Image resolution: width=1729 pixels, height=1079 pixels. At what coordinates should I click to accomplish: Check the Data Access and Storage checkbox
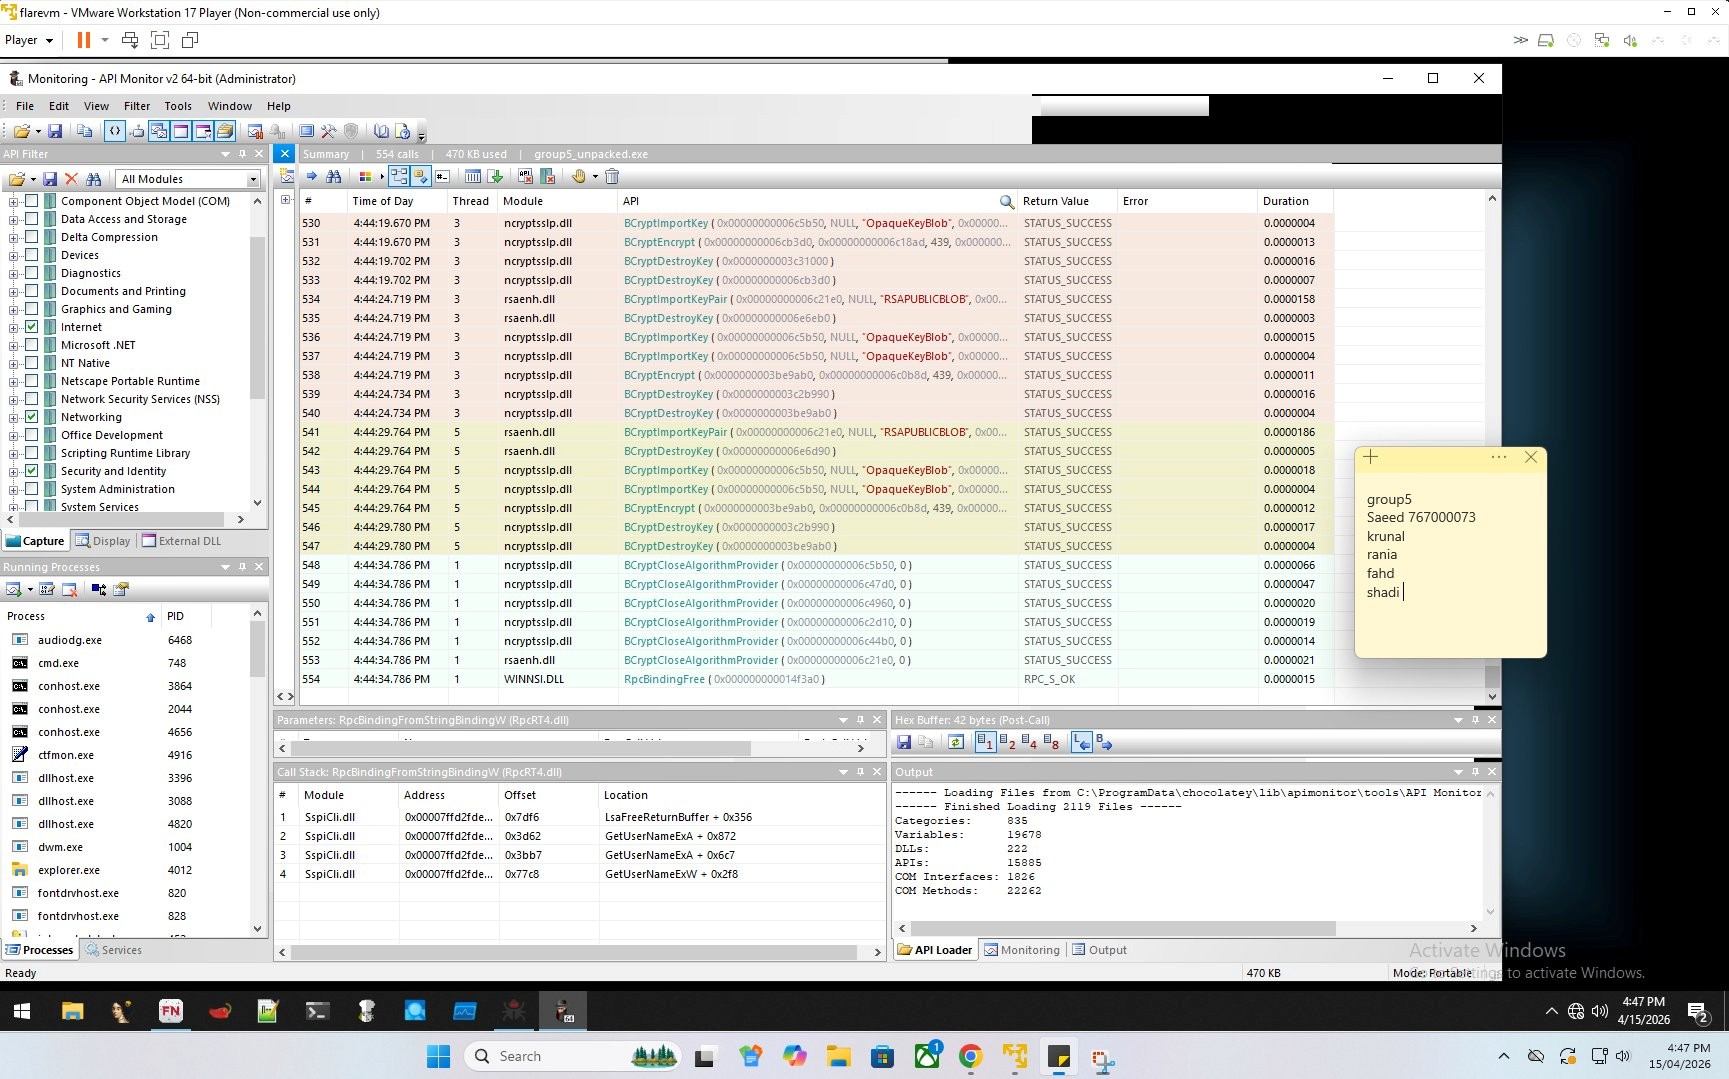point(32,219)
